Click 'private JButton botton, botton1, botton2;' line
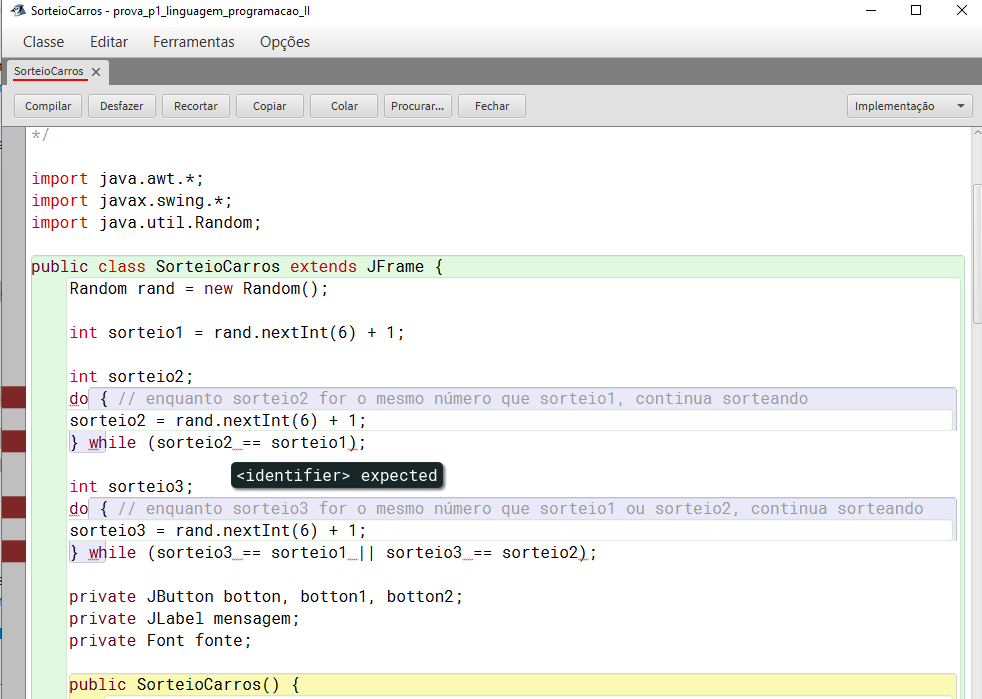The image size is (982, 699). click(x=266, y=597)
